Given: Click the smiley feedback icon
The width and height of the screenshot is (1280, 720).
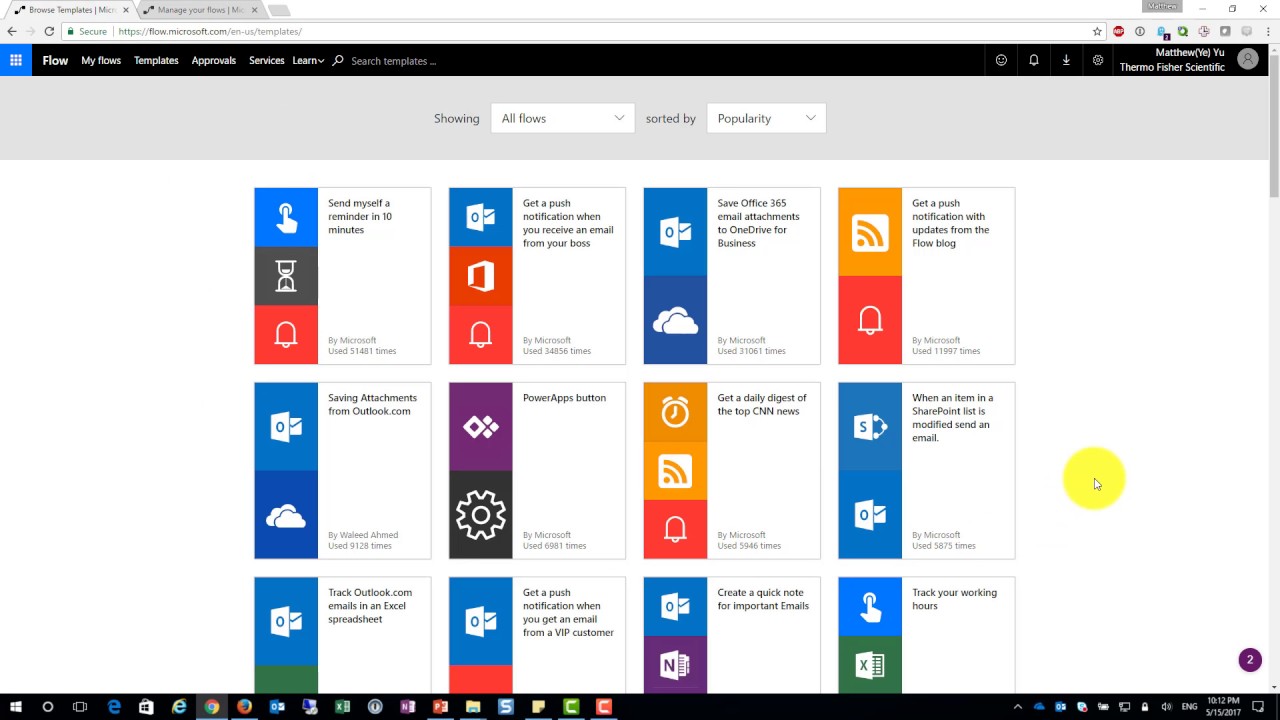Looking at the screenshot, I should 1001,60.
